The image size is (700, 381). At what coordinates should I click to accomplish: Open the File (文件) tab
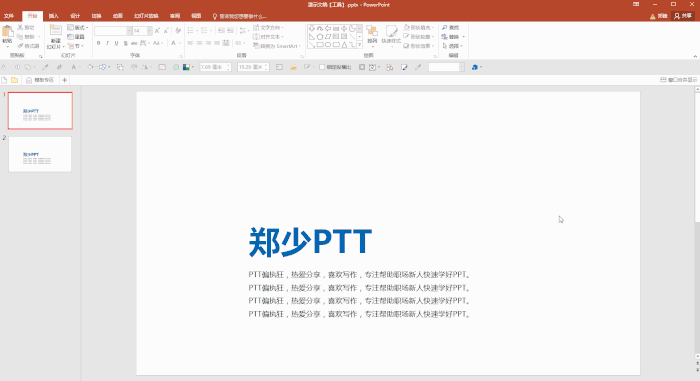pyautogui.click(x=9, y=16)
